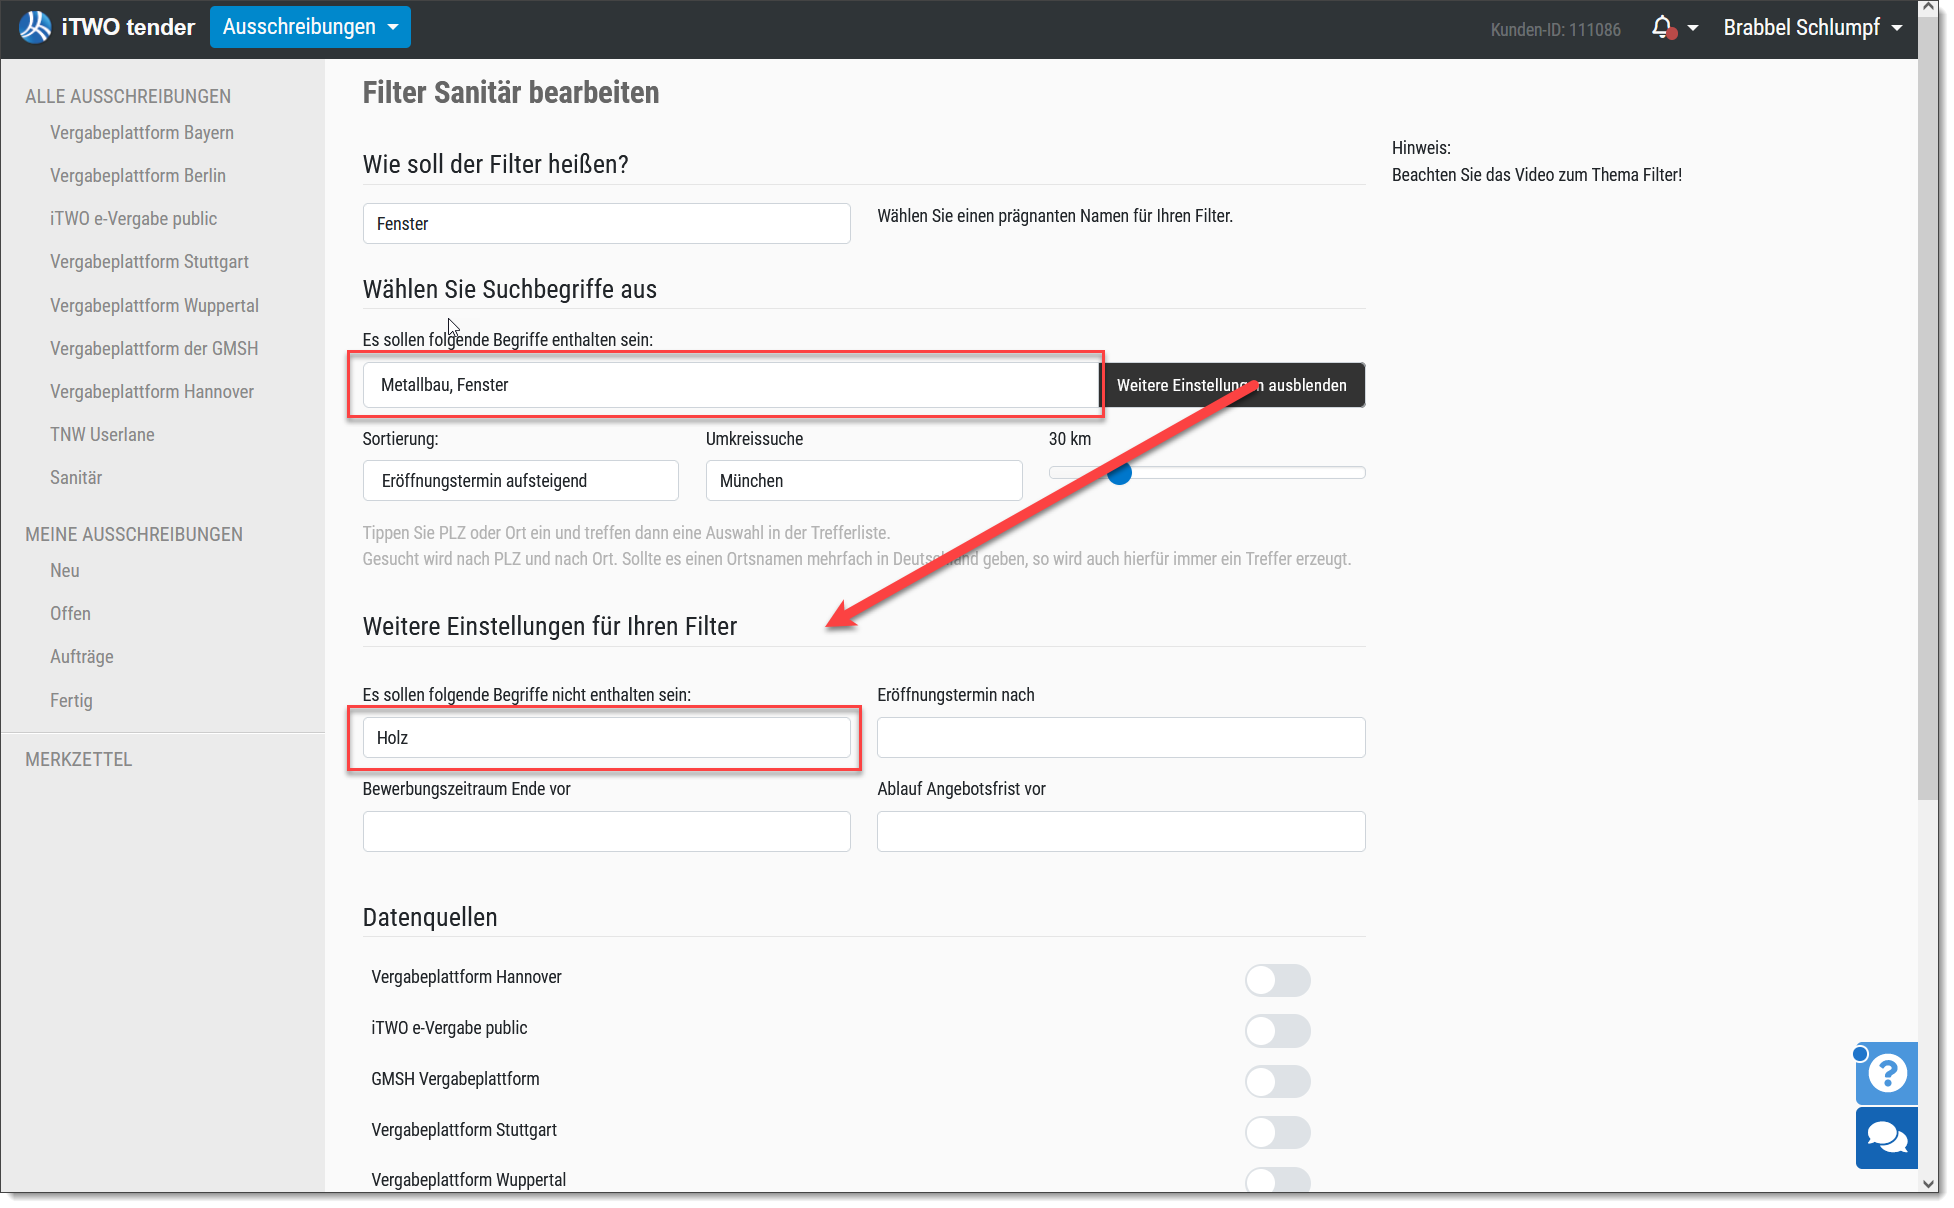
Task: Select Vergabeplattform Berlin in sidebar
Action: tap(138, 176)
